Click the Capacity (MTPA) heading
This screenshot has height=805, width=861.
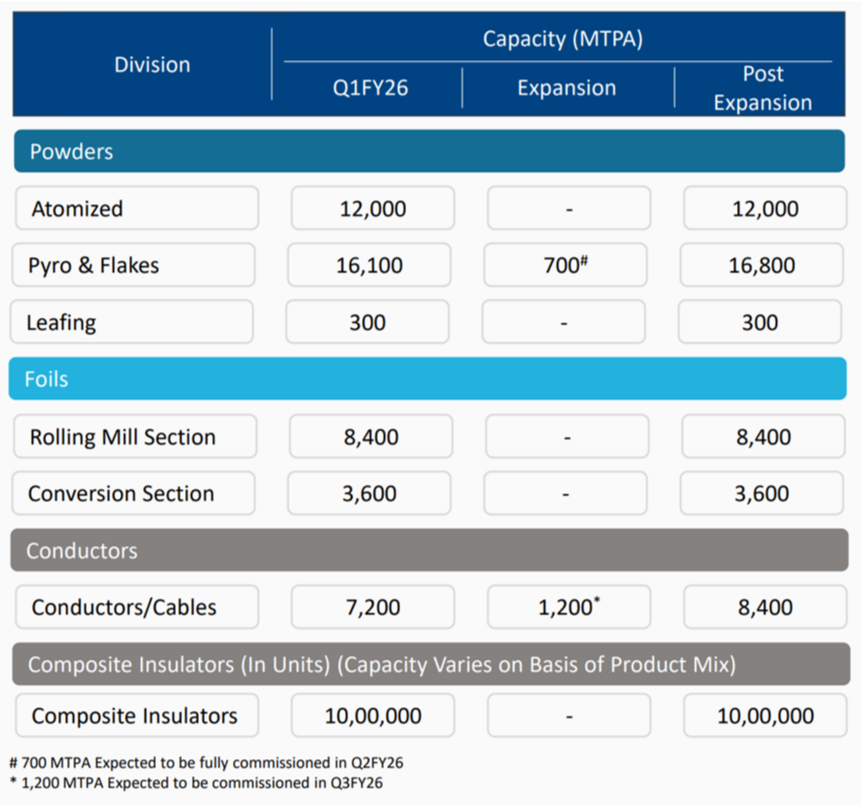(562, 39)
